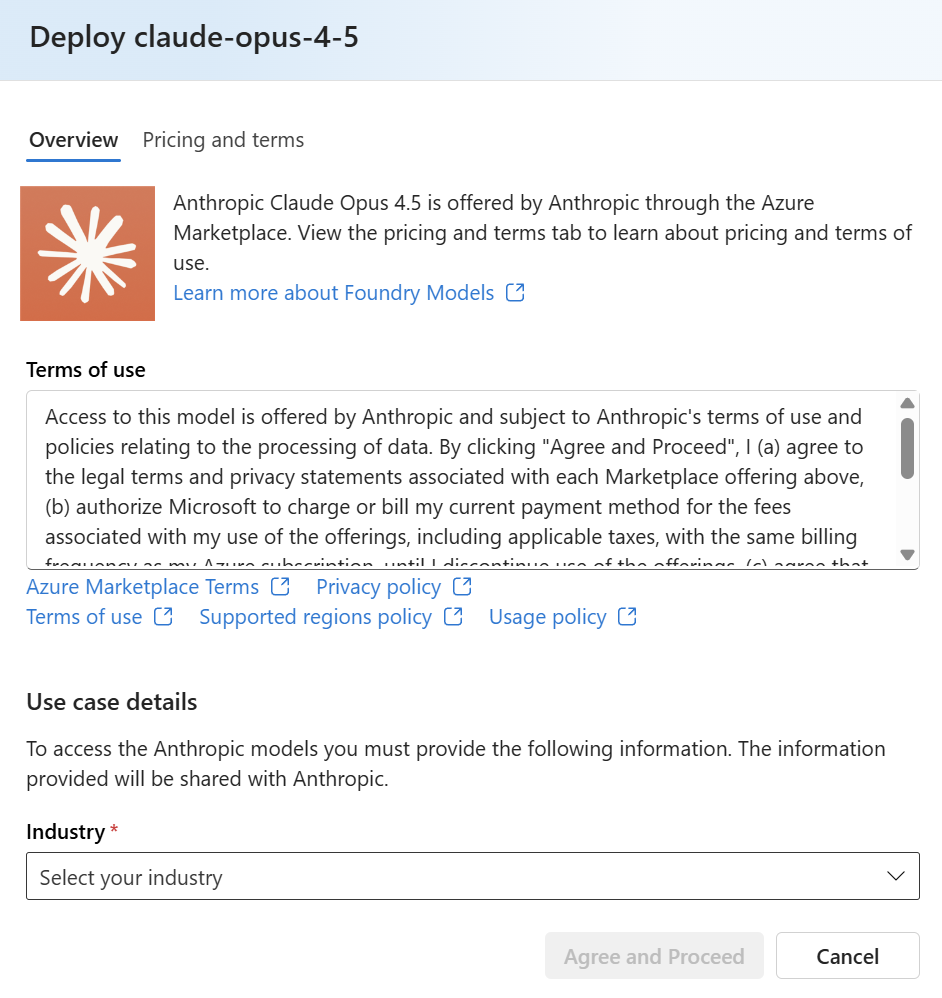
Task: Click external-link icon after Azure Marketplace Terms
Action: pos(281,587)
